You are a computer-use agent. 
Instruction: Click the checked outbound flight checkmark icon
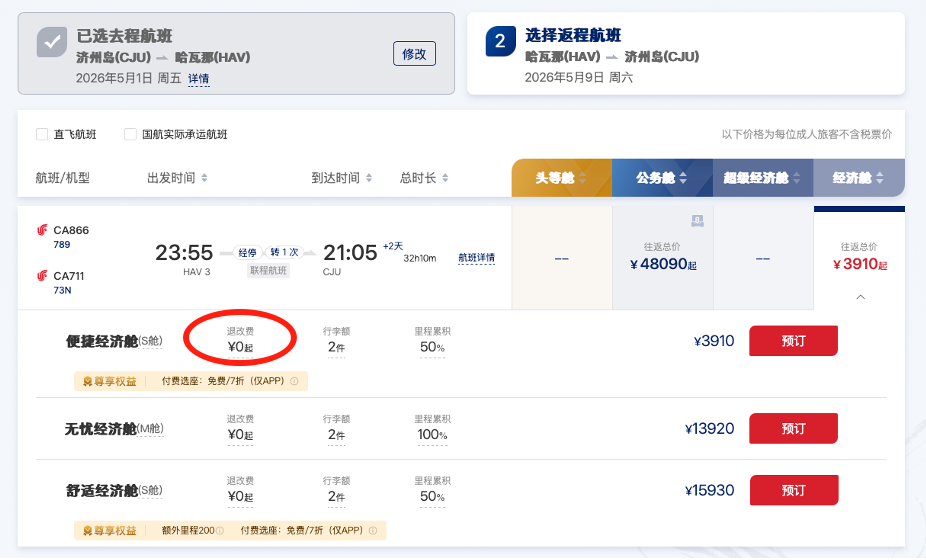52,43
